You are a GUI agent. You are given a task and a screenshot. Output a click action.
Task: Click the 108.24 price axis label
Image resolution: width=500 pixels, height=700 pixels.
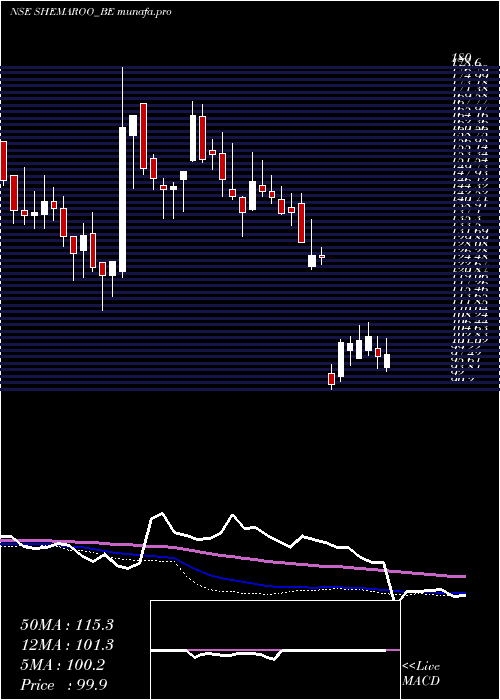(469, 315)
